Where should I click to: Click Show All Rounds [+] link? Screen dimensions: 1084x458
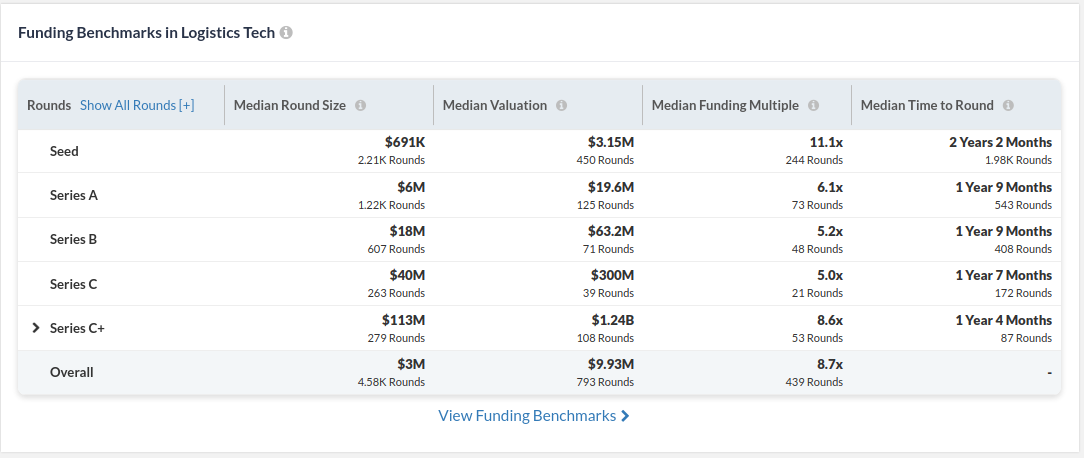click(137, 105)
